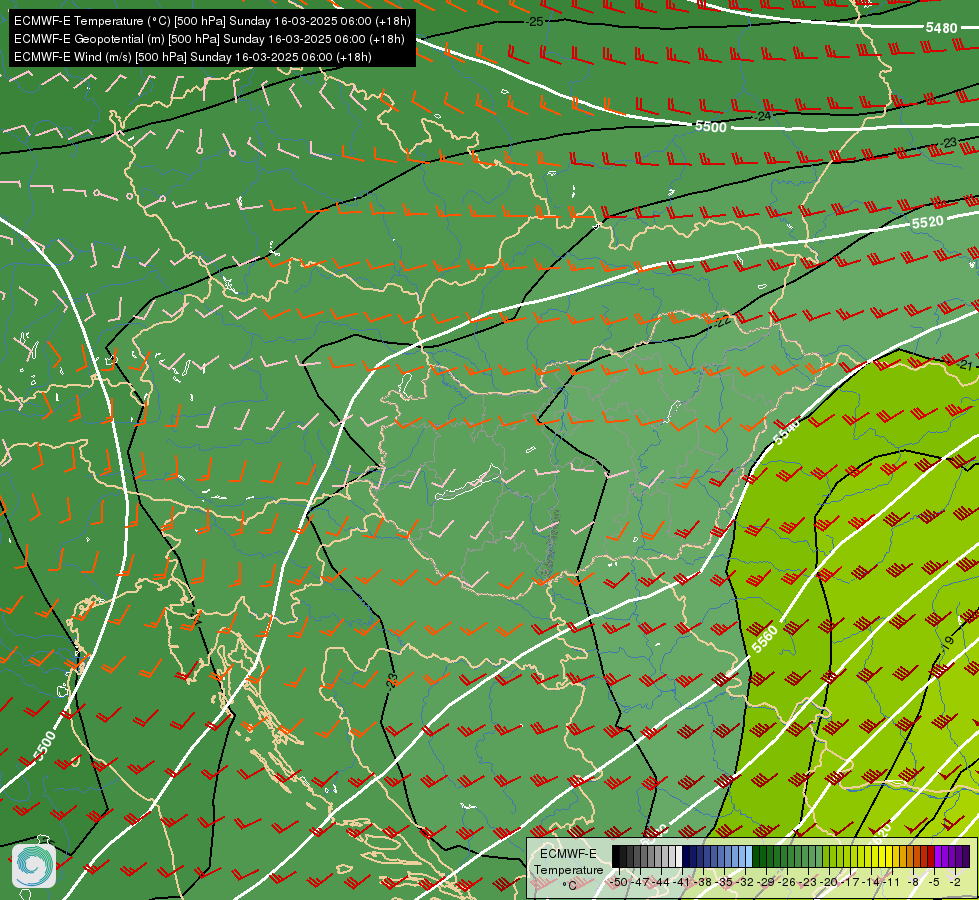The image size is (979, 900).
Task: Click the swirl logo icon at bottom-left
Action: pos(34,865)
